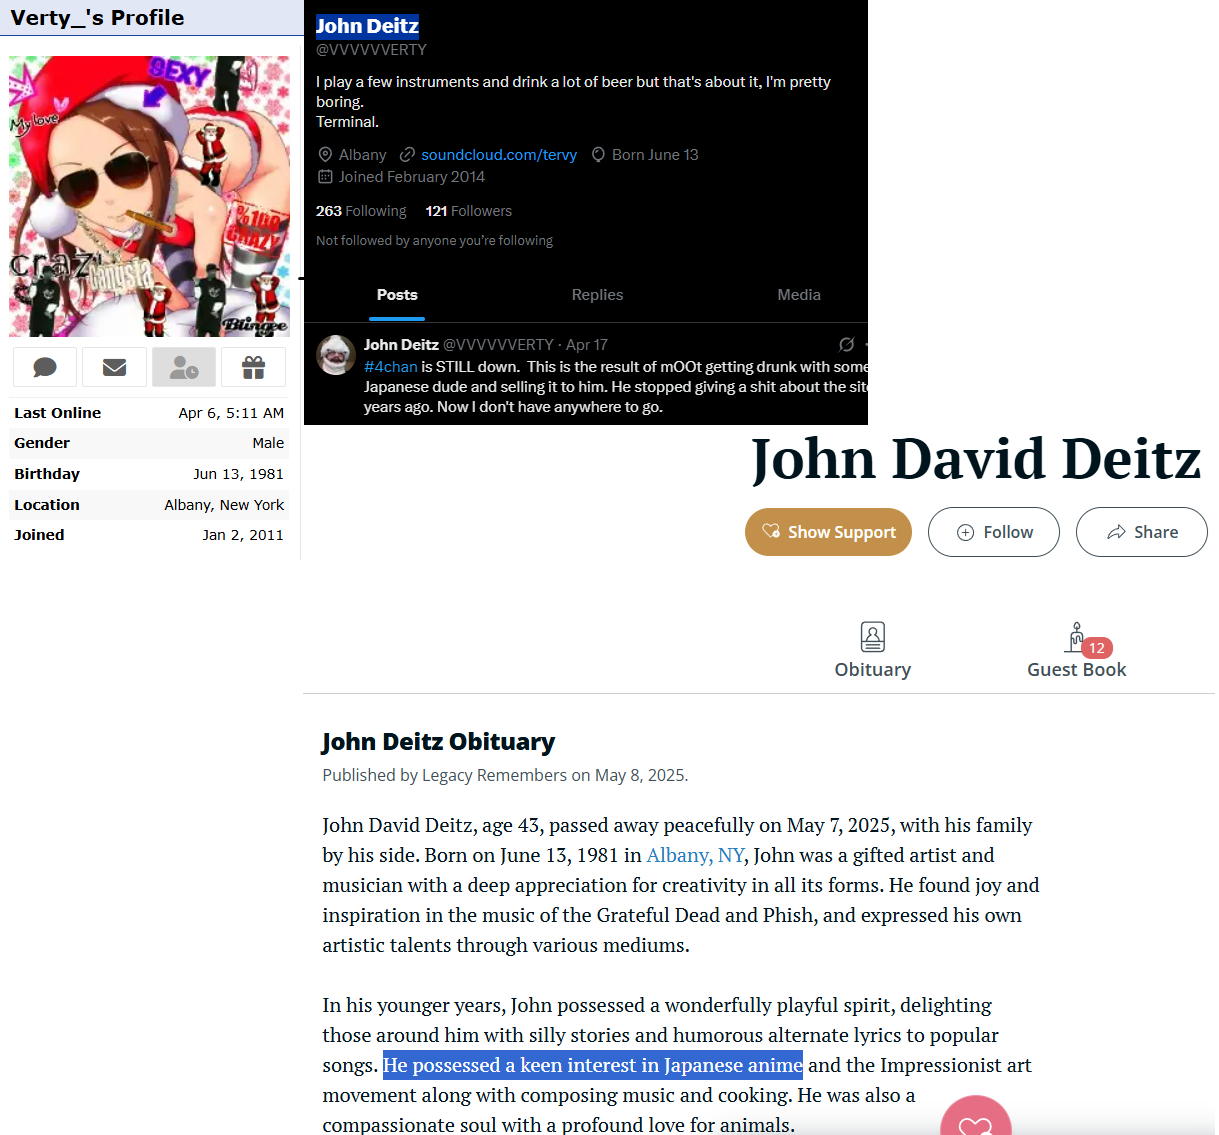
Task: Click highlighted text 'He possessed a keen interest in Japanese anime'
Action: [593, 1065]
